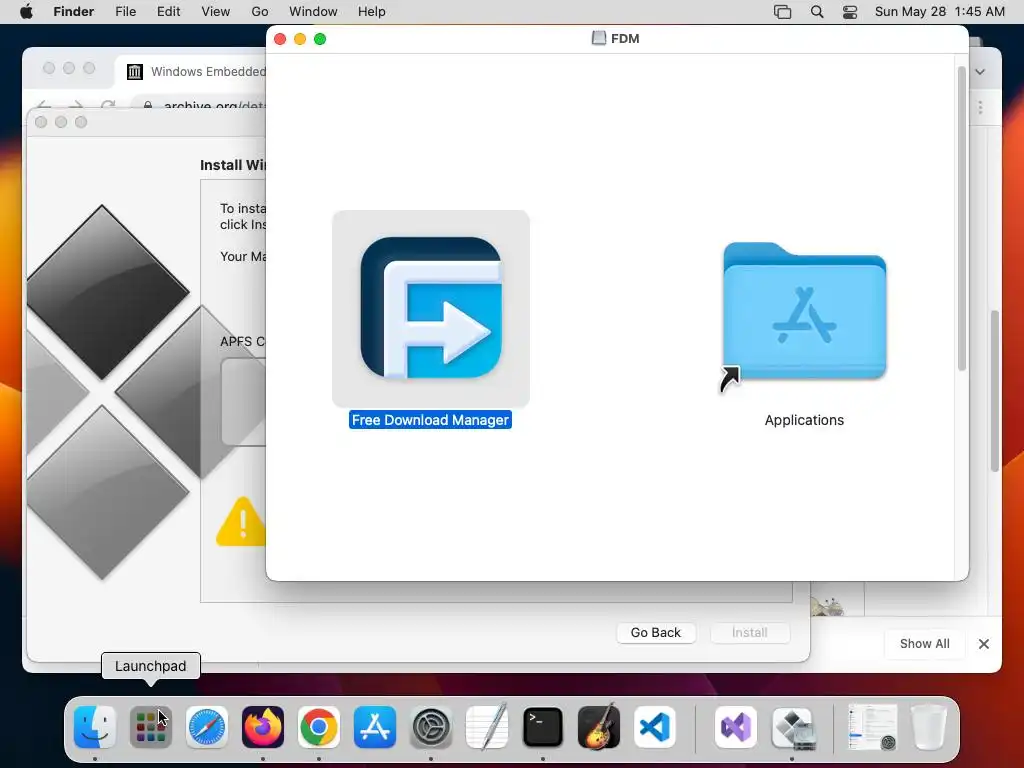Launch Safari from the Dock

pyautogui.click(x=207, y=727)
